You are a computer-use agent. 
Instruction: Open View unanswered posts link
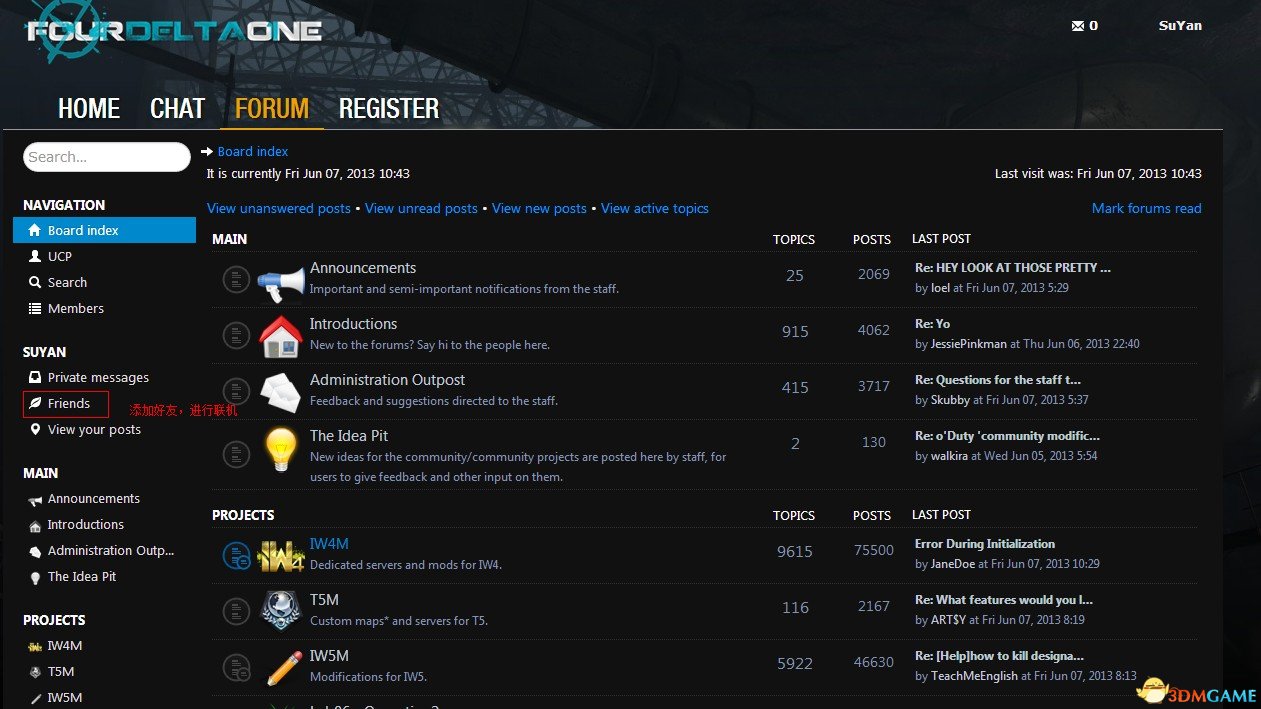pos(278,209)
